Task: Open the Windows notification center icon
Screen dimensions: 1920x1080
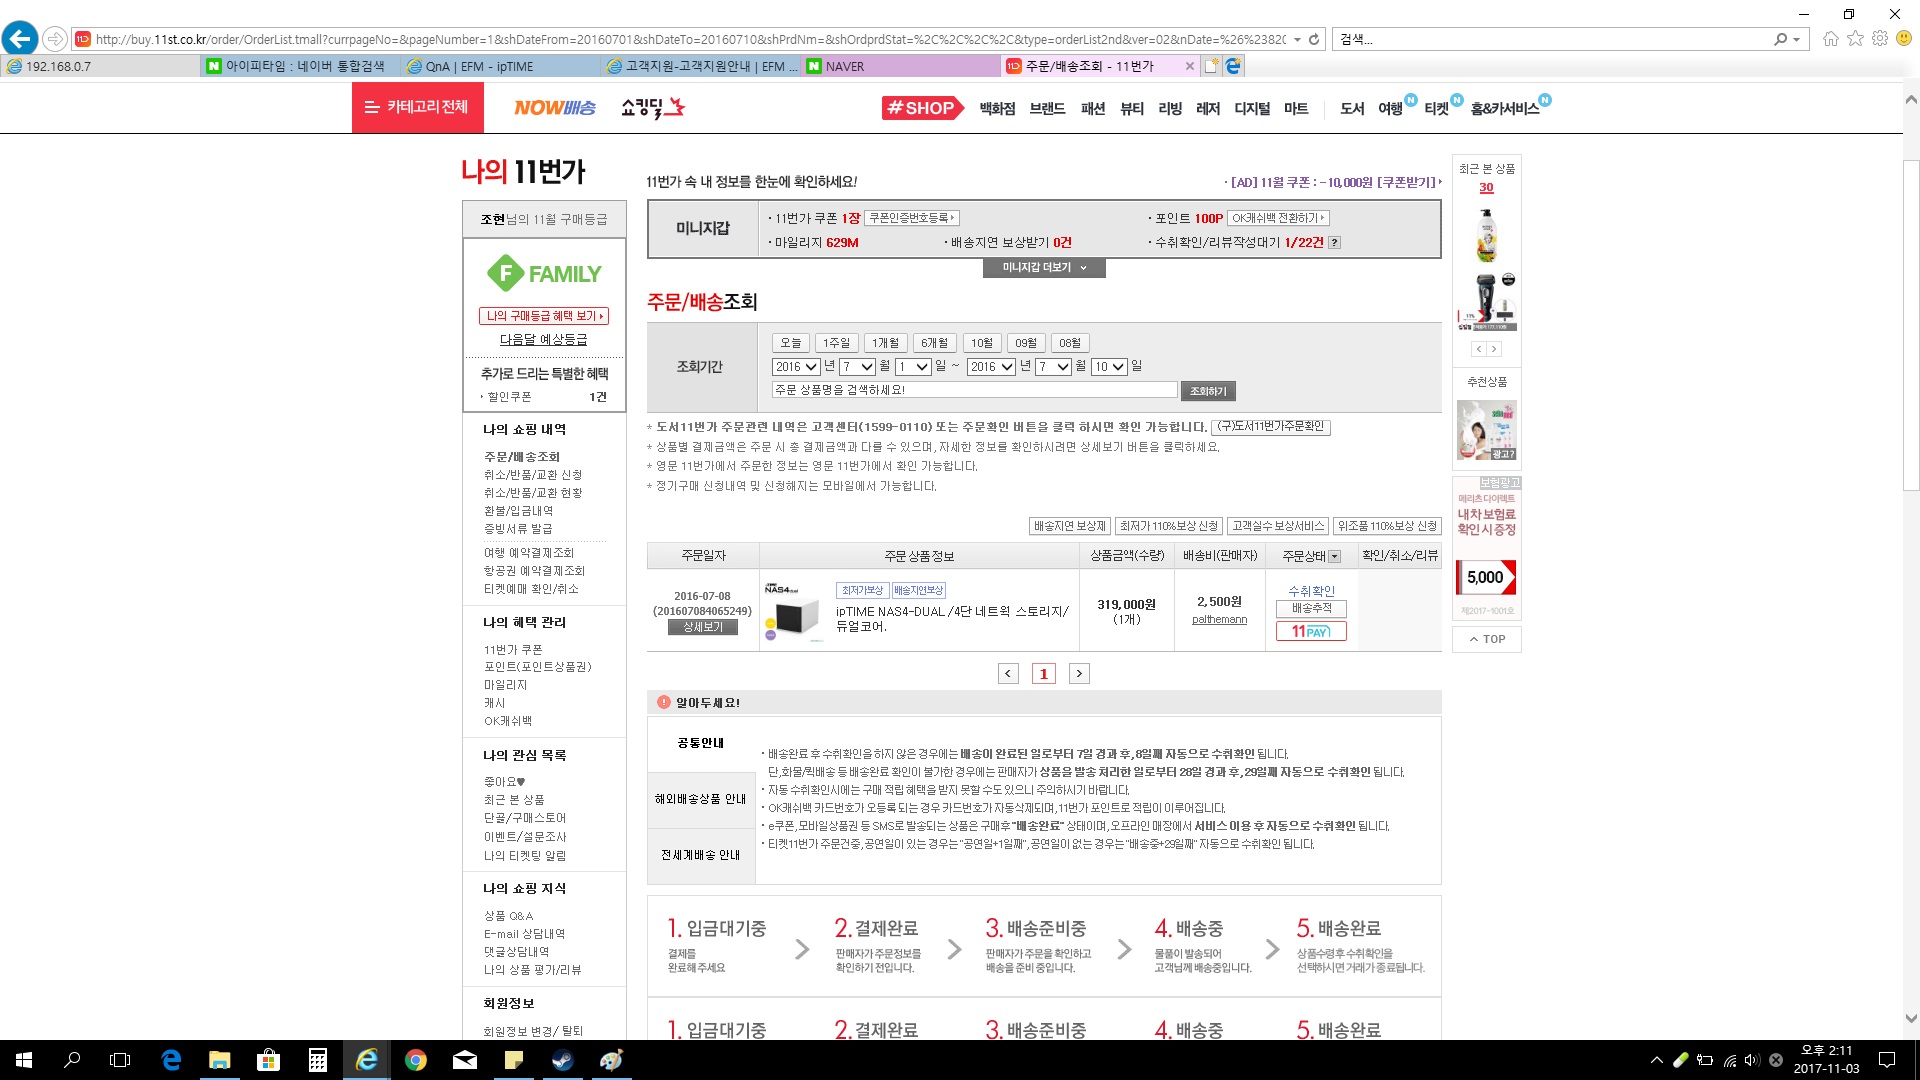Action: click(x=1887, y=1060)
